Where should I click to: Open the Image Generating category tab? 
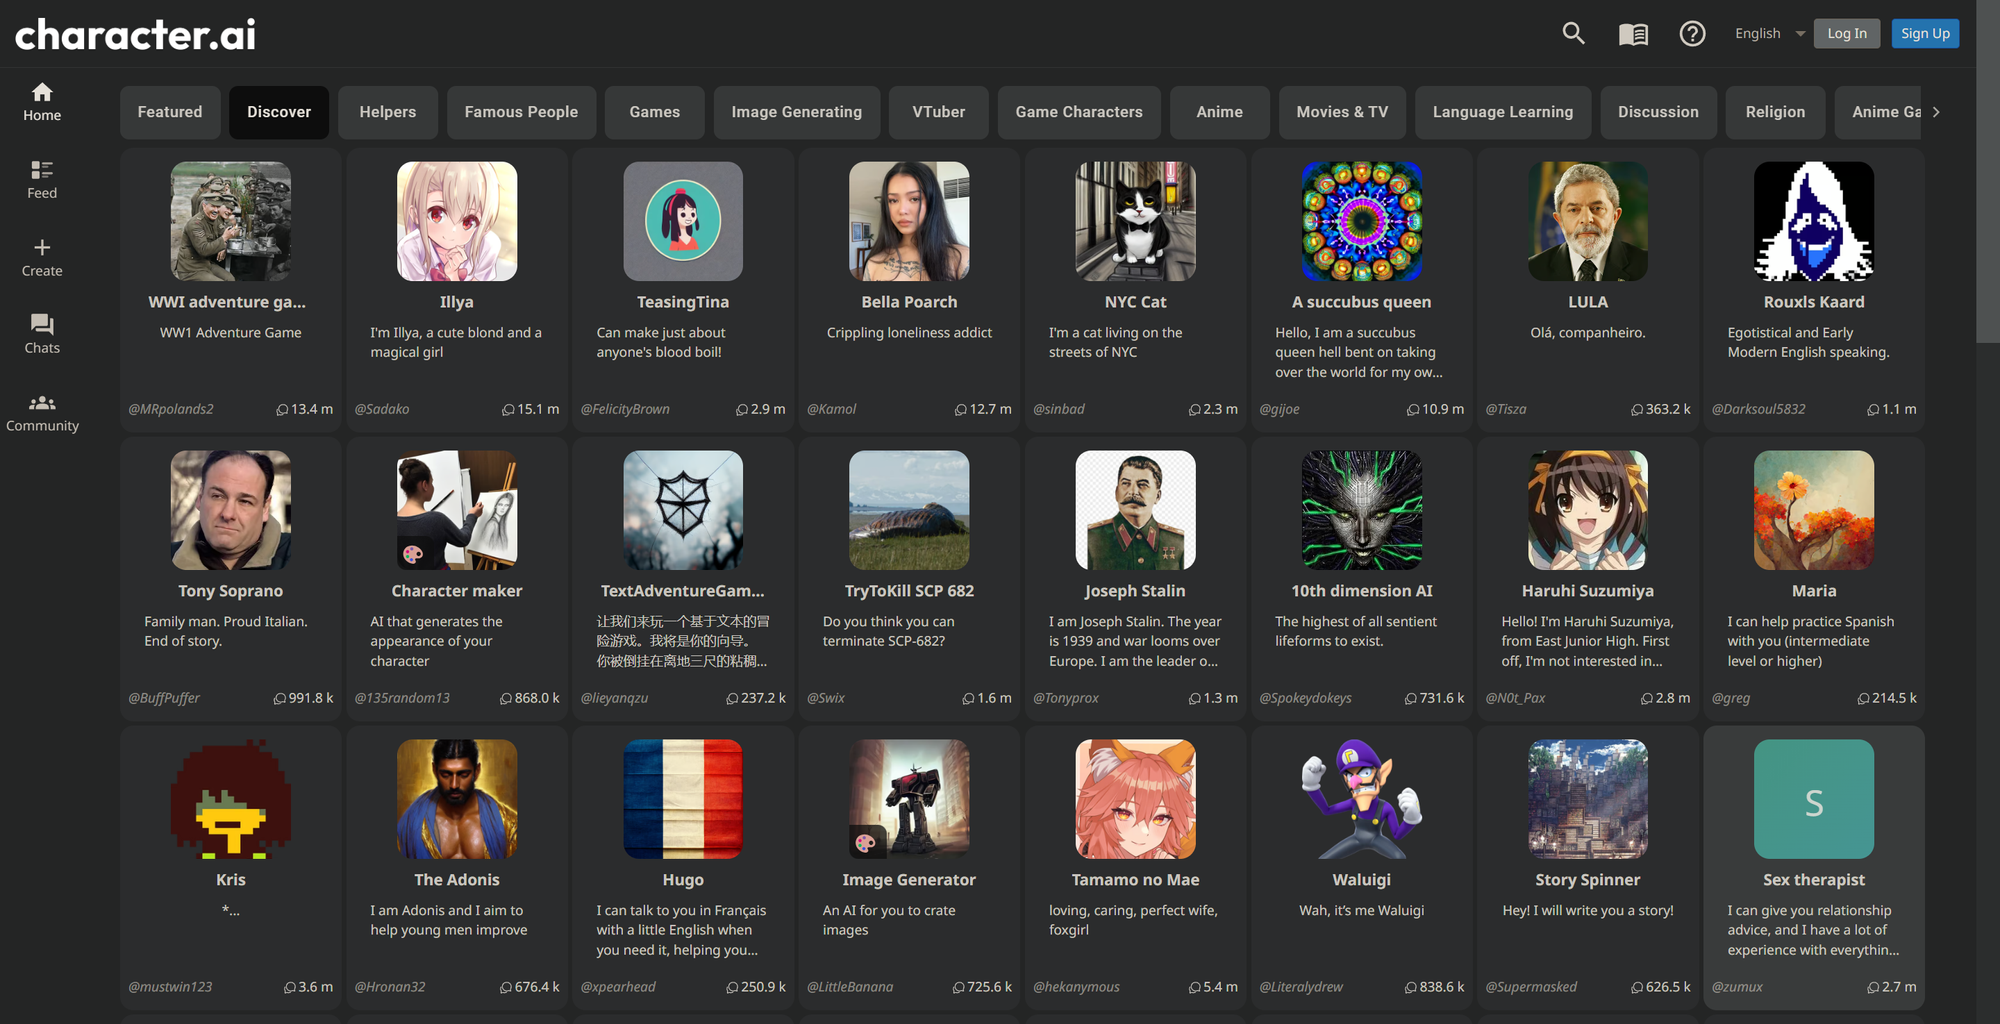[x=796, y=112]
